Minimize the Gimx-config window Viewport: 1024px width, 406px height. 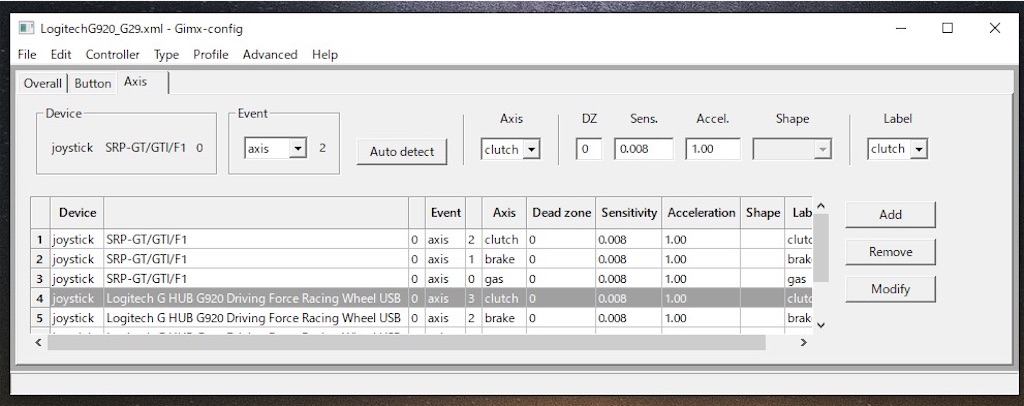click(x=901, y=28)
